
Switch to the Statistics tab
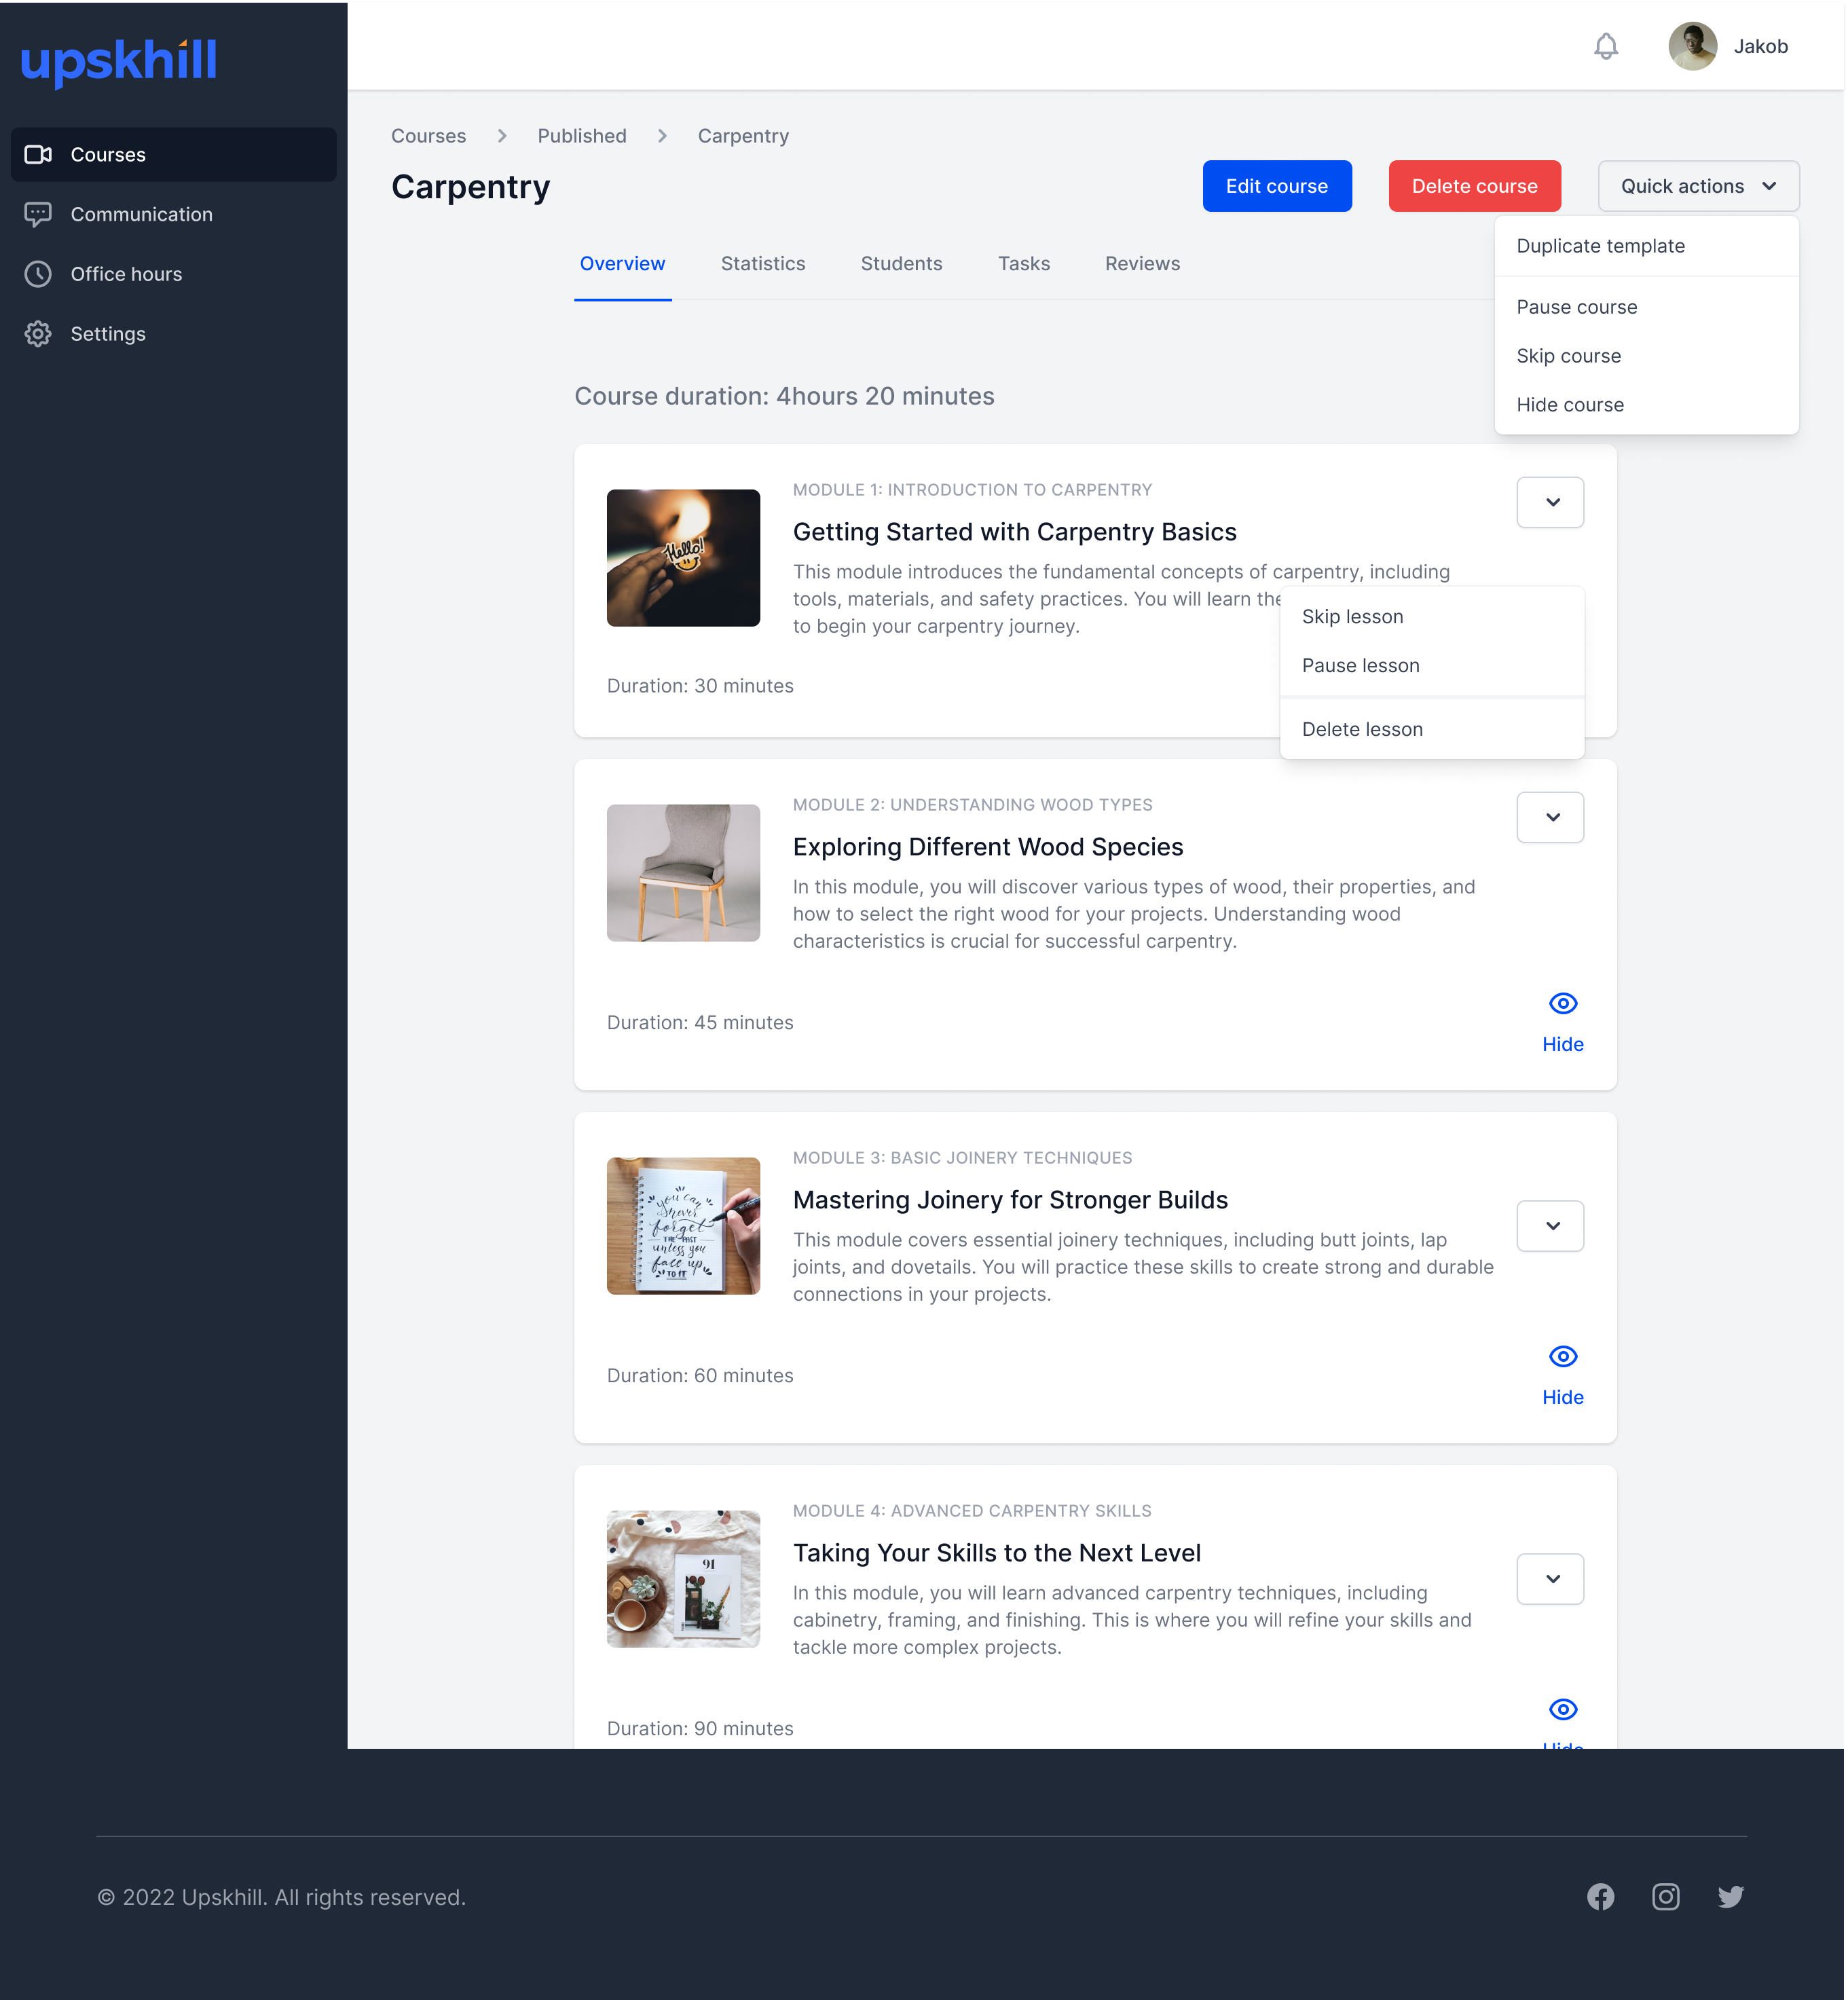(x=762, y=264)
